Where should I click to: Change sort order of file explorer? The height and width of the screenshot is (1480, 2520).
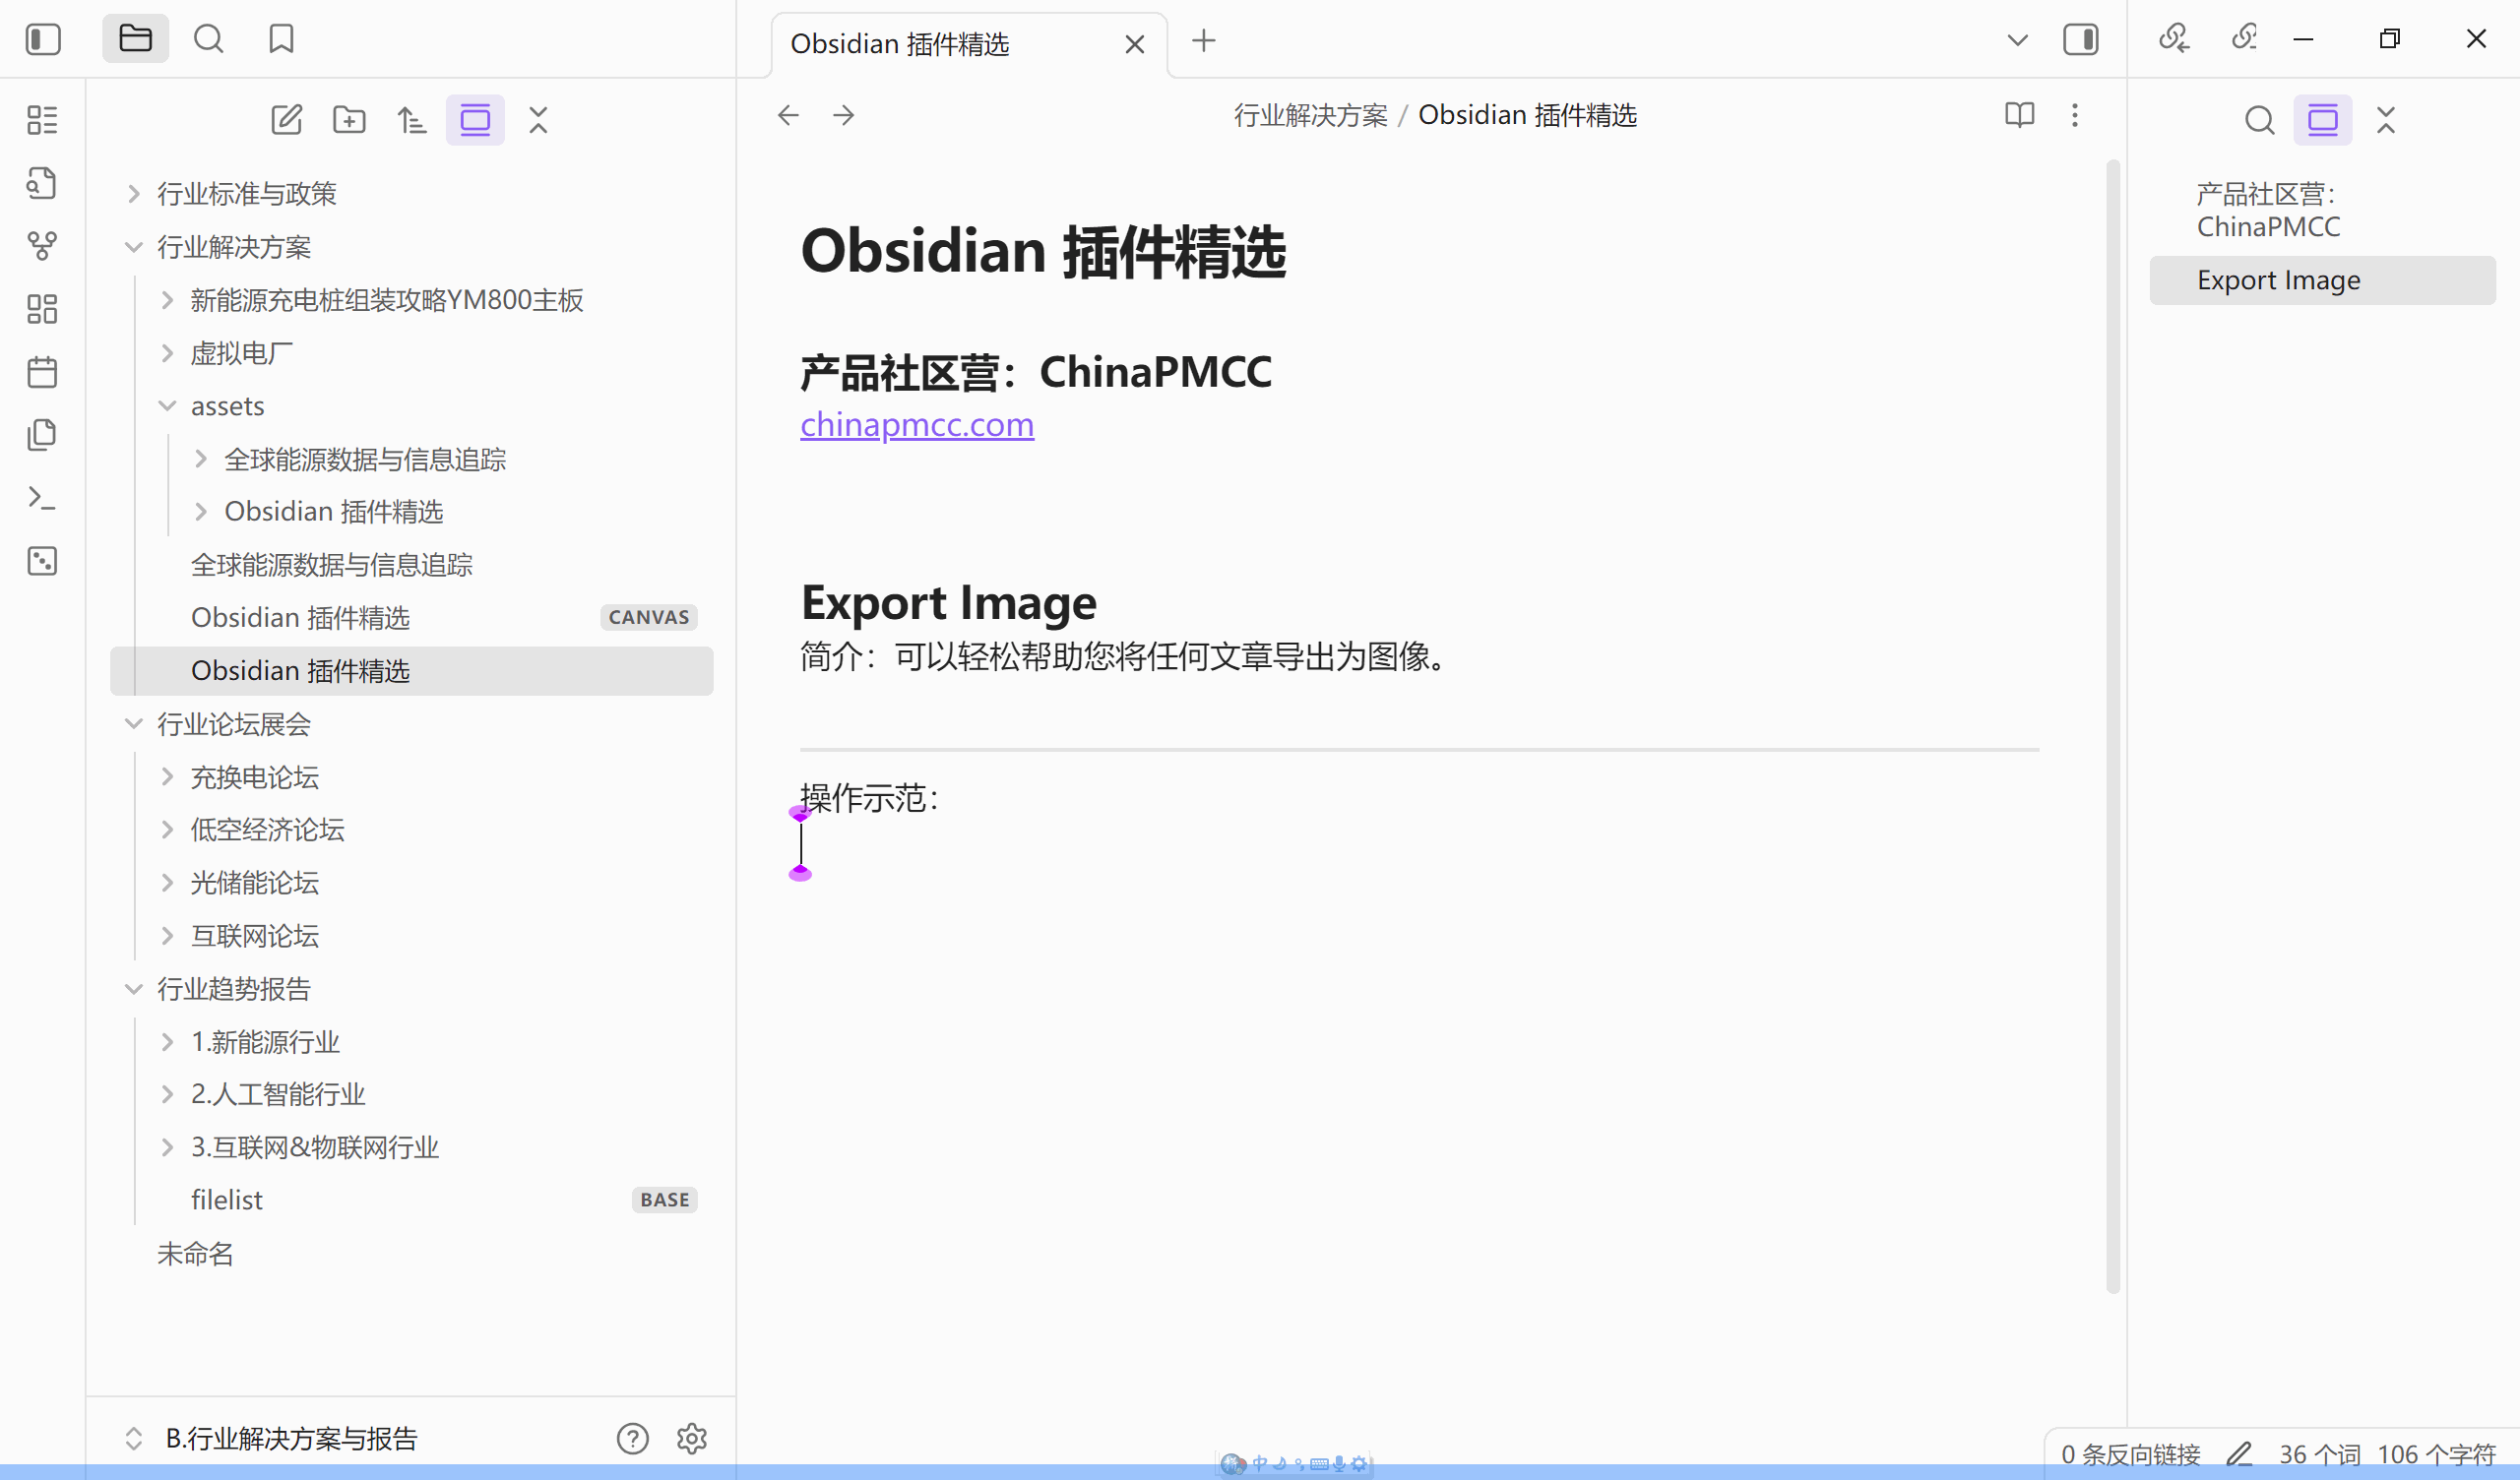click(x=412, y=119)
